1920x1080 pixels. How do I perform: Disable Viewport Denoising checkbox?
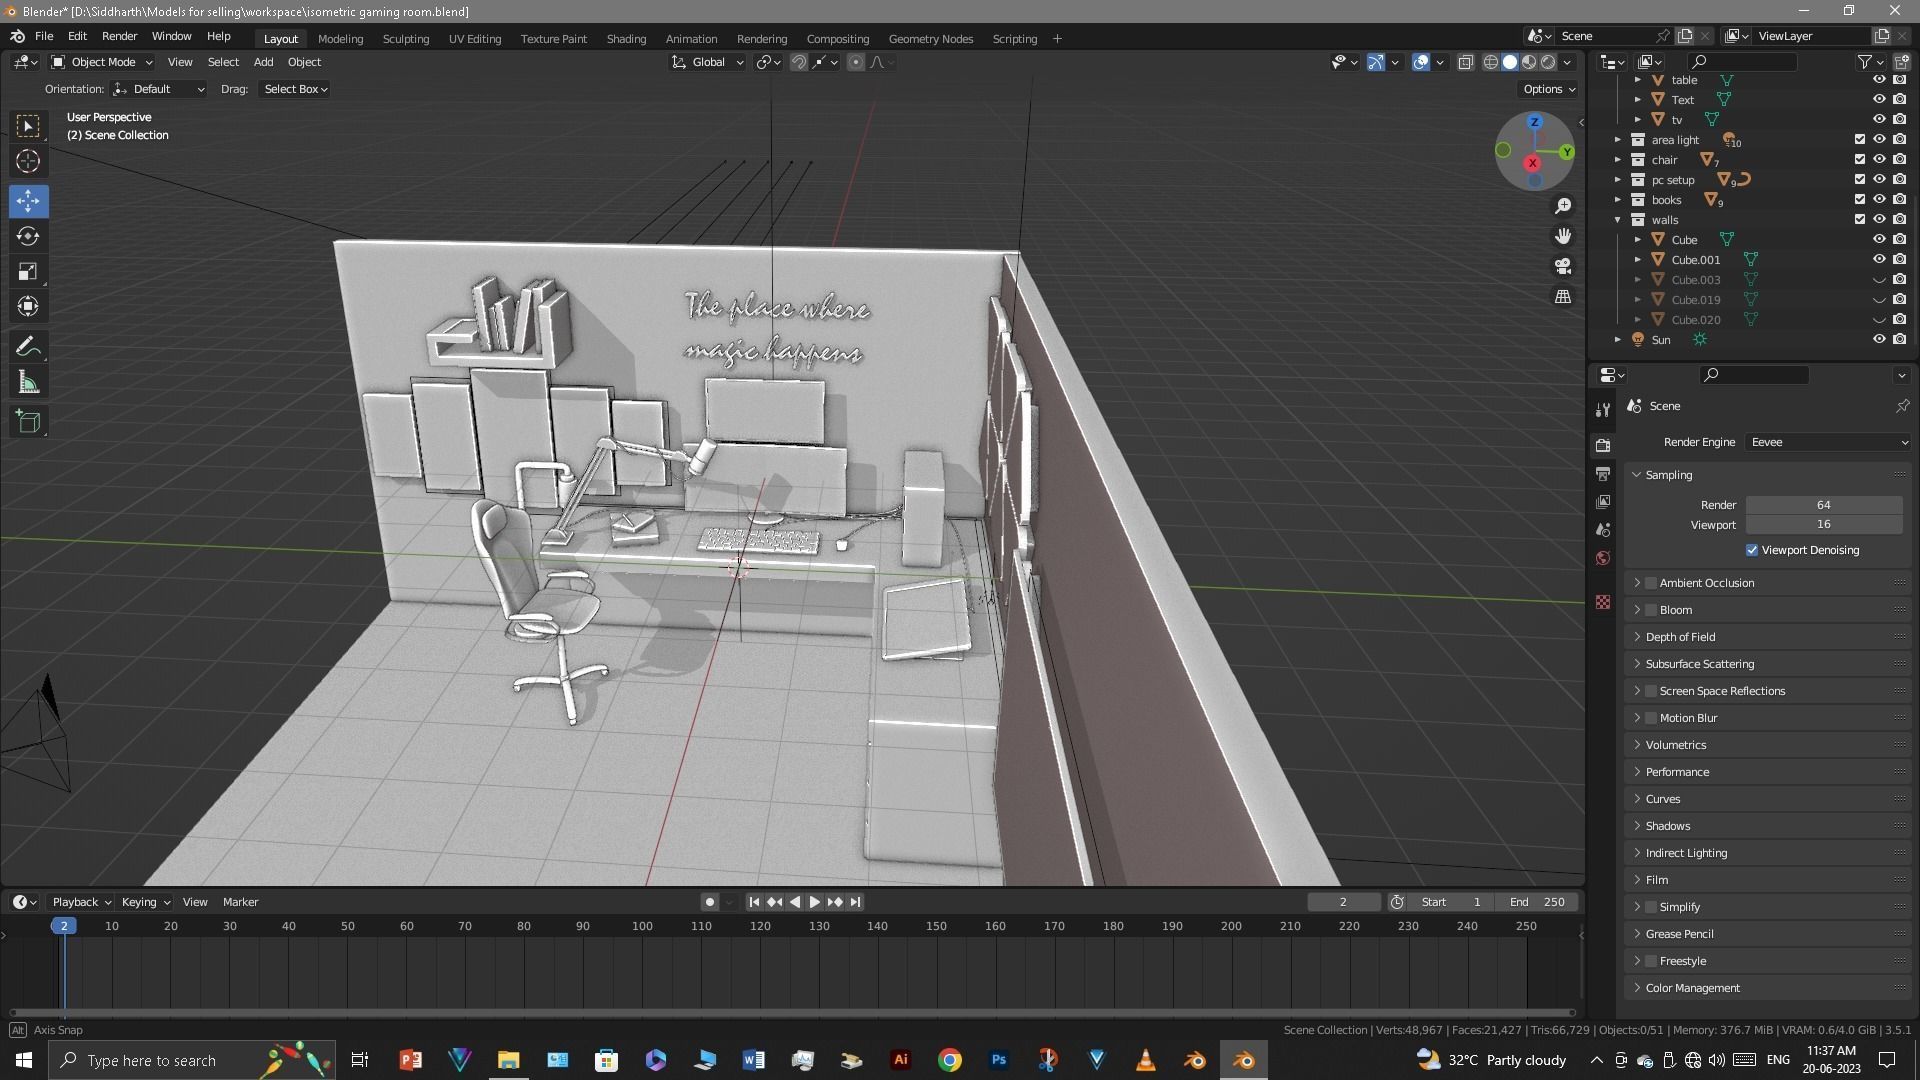1752,550
